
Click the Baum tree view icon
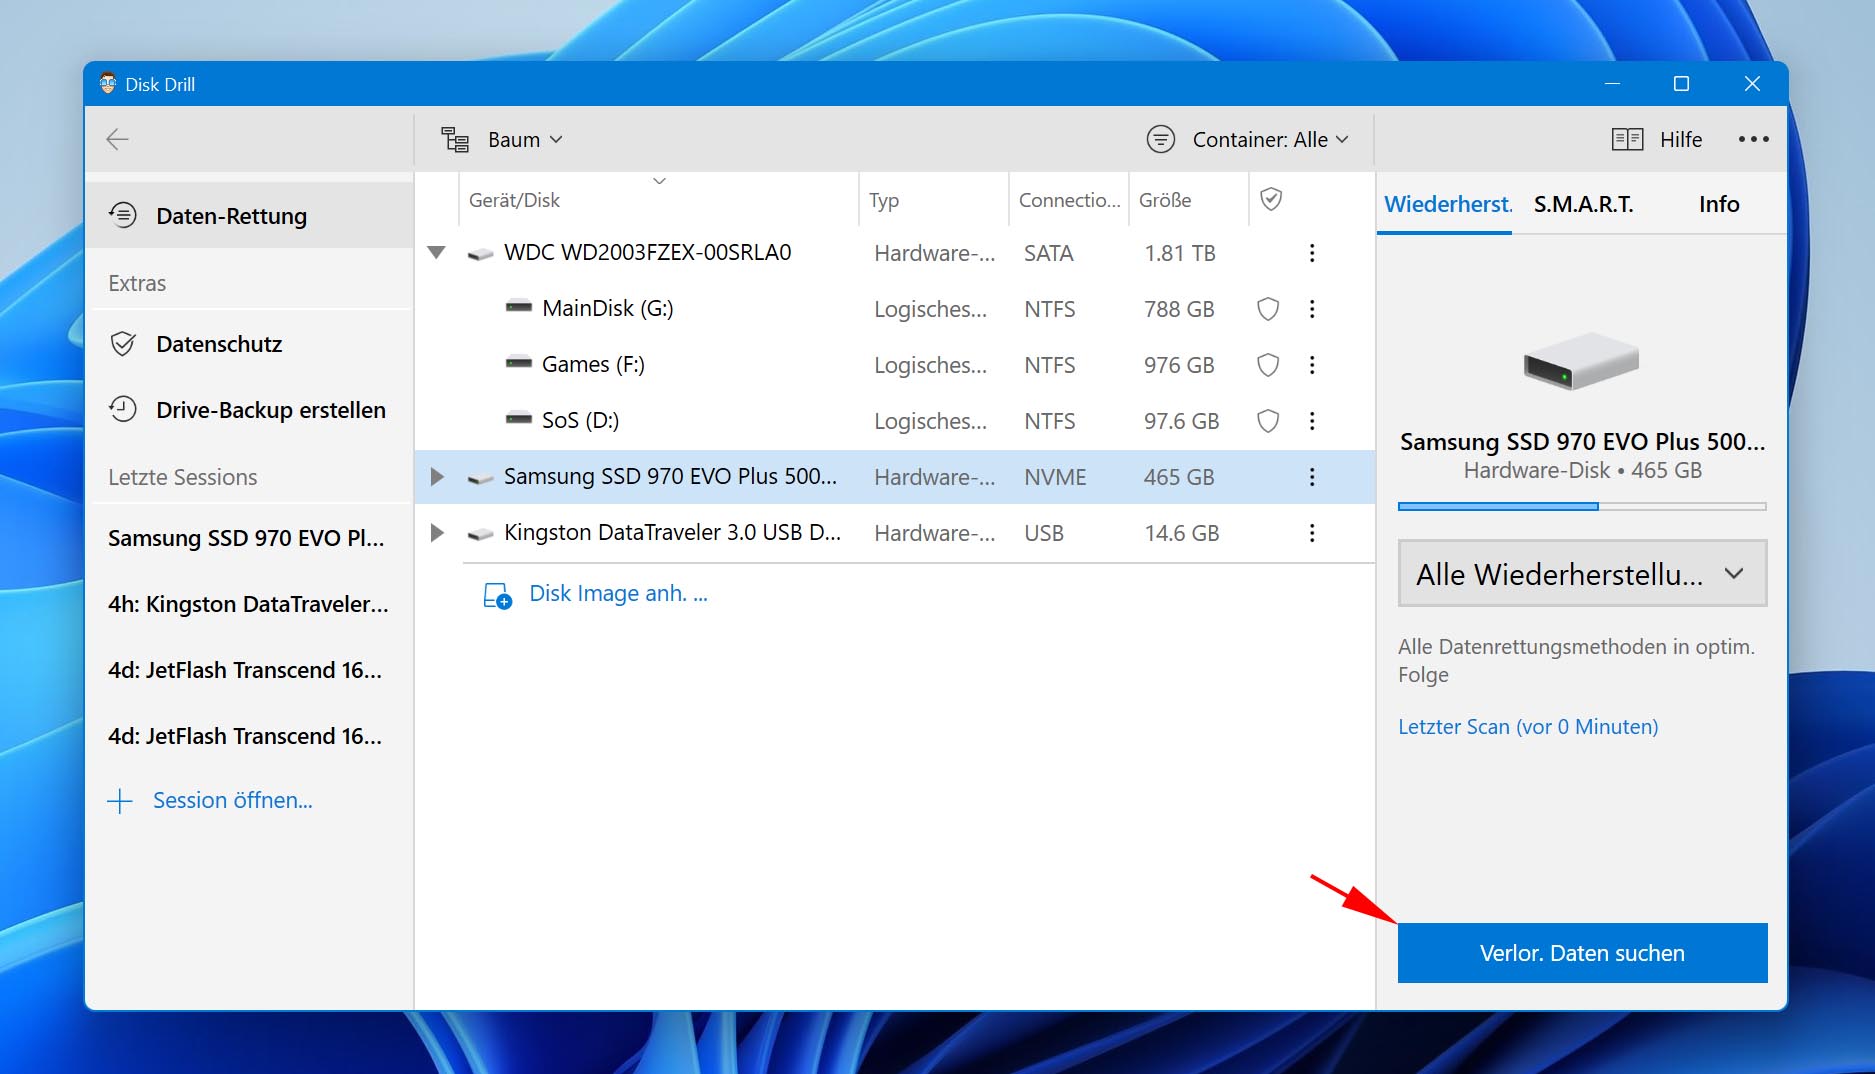click(455, 140)
